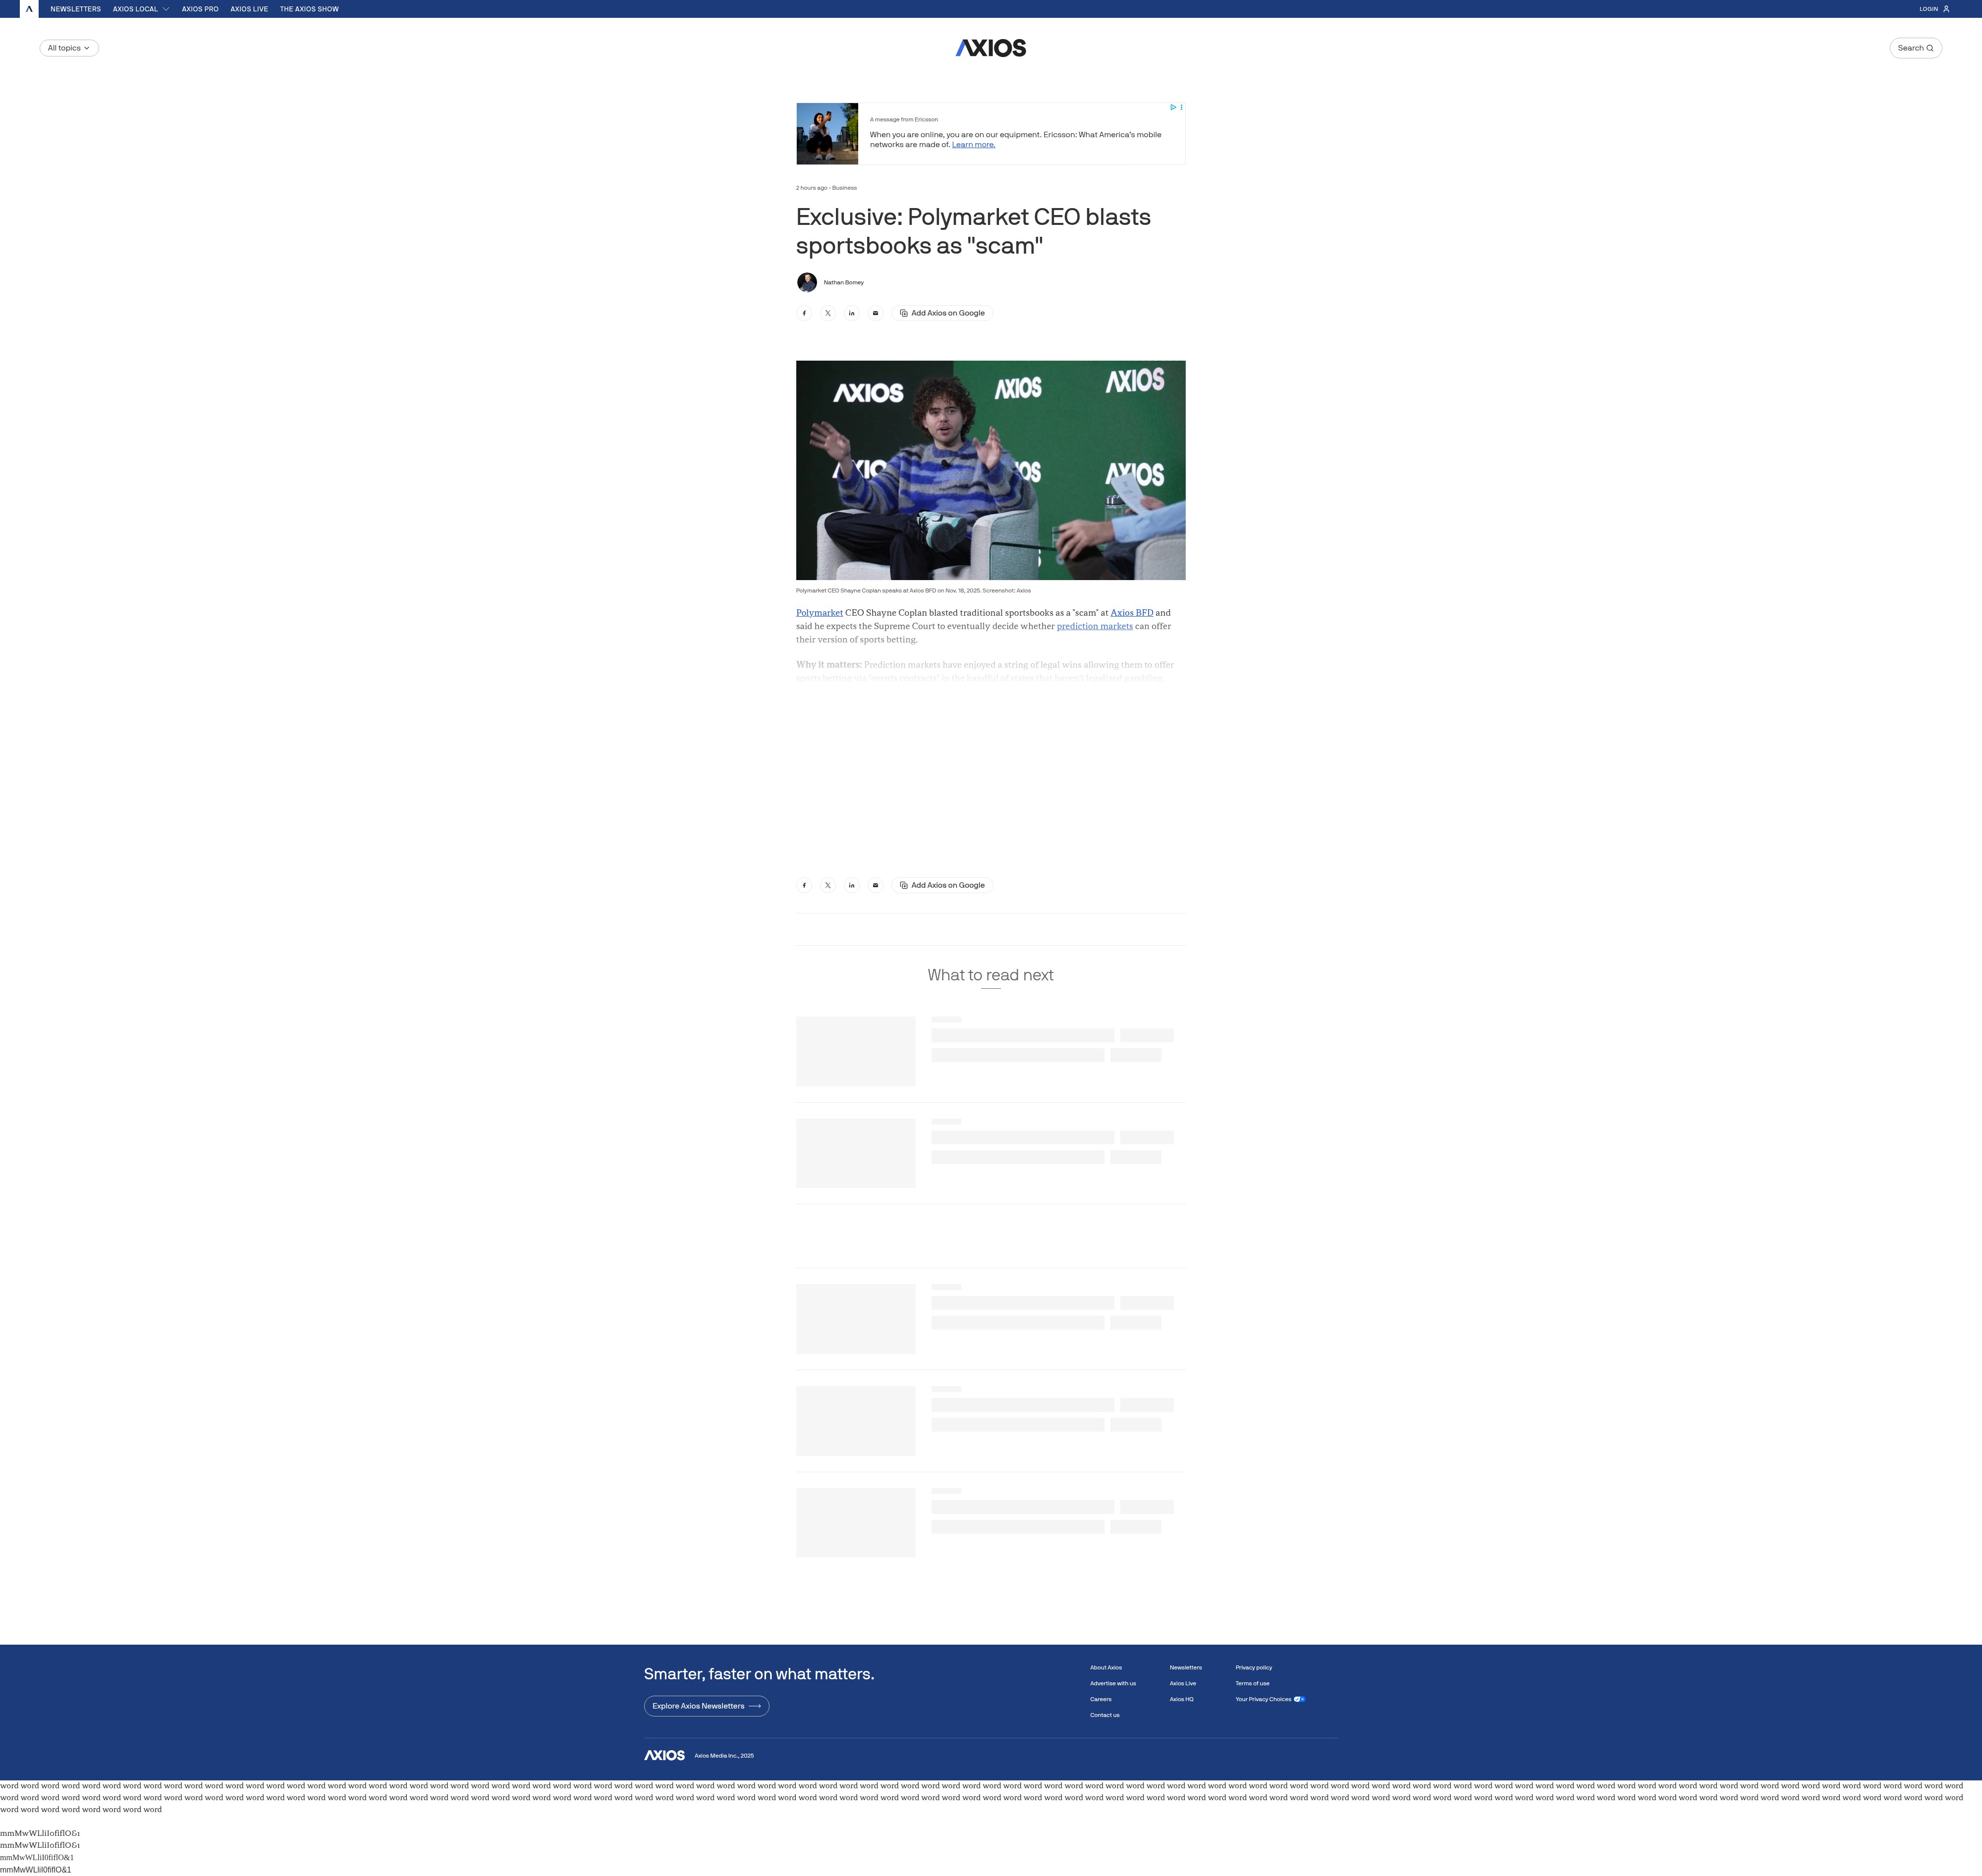Open Axios HQ footer link
Viewport: 1982px width, 1876px height.
point(1181,1699)
